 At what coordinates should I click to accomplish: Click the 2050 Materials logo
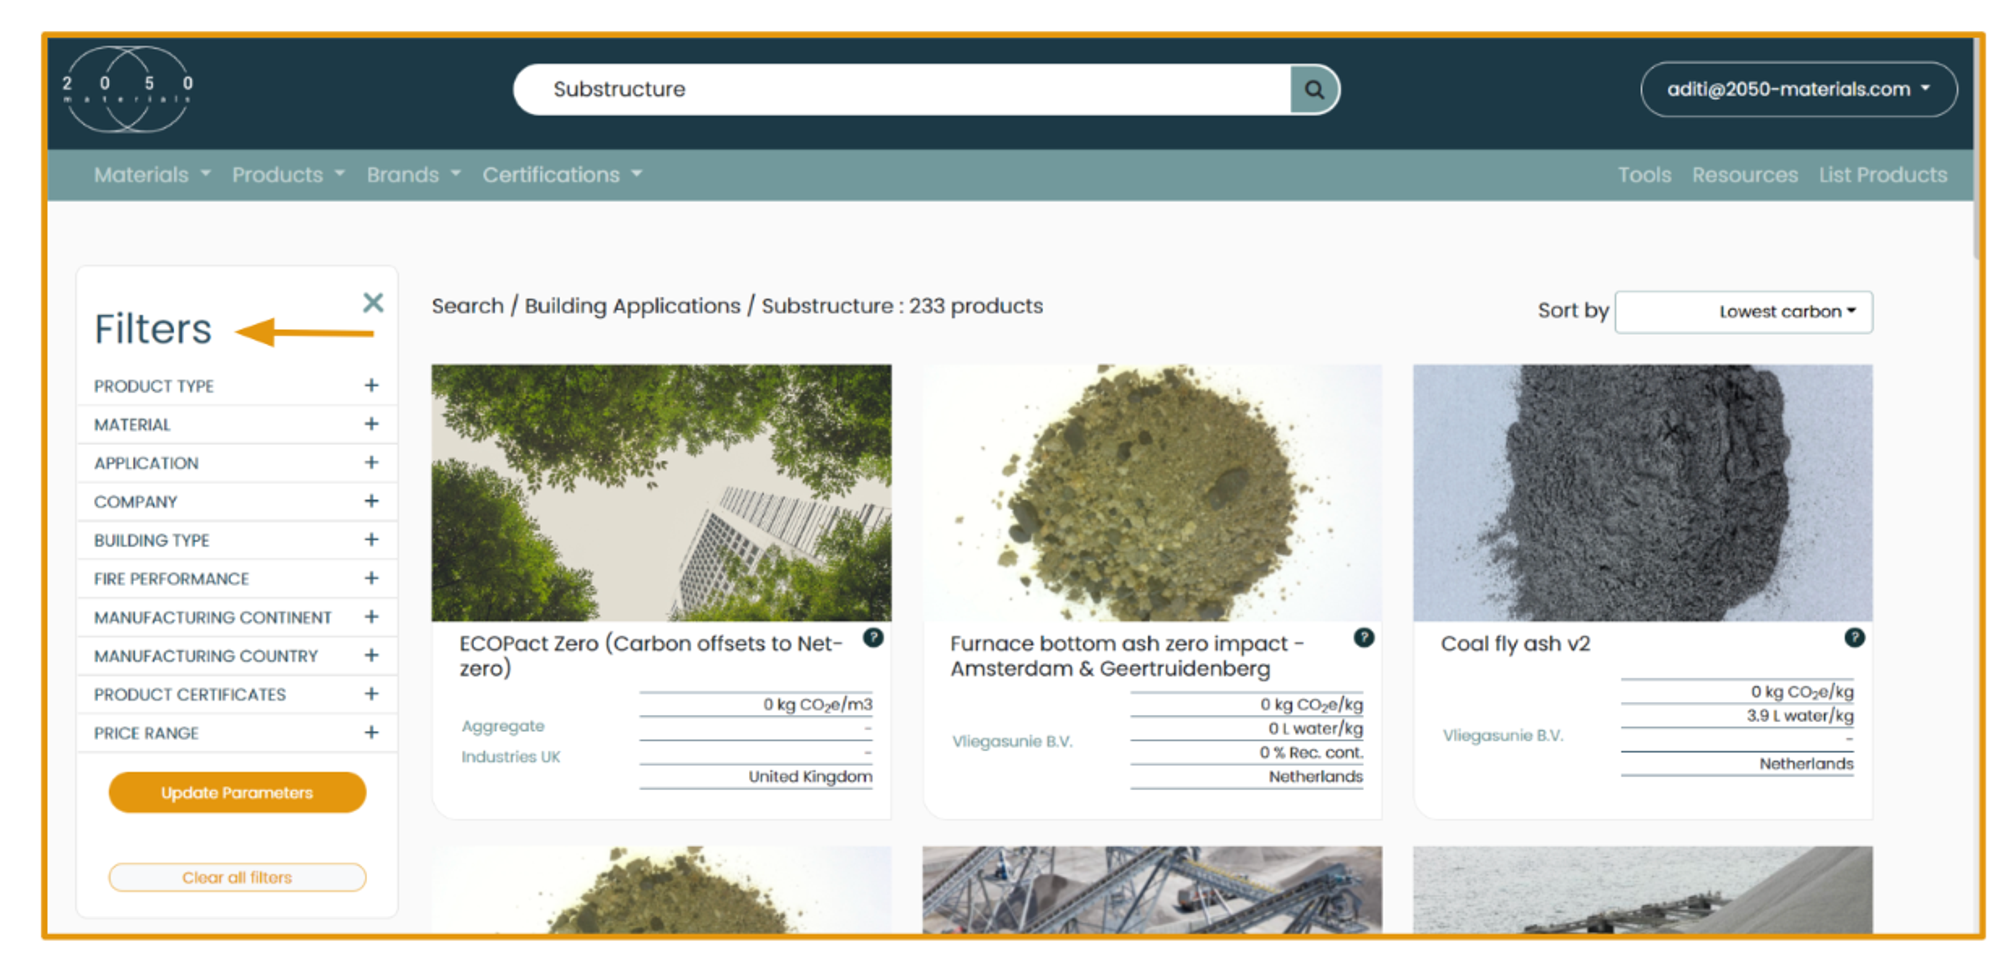click(127, 89)
